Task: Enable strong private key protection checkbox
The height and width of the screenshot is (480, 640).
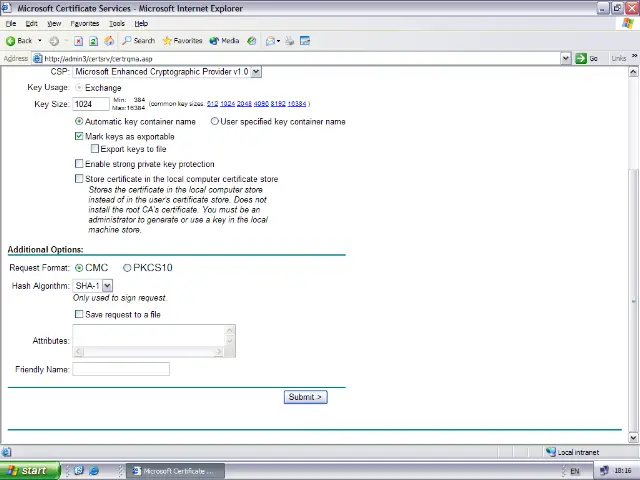Action: [x=80, y=164]
